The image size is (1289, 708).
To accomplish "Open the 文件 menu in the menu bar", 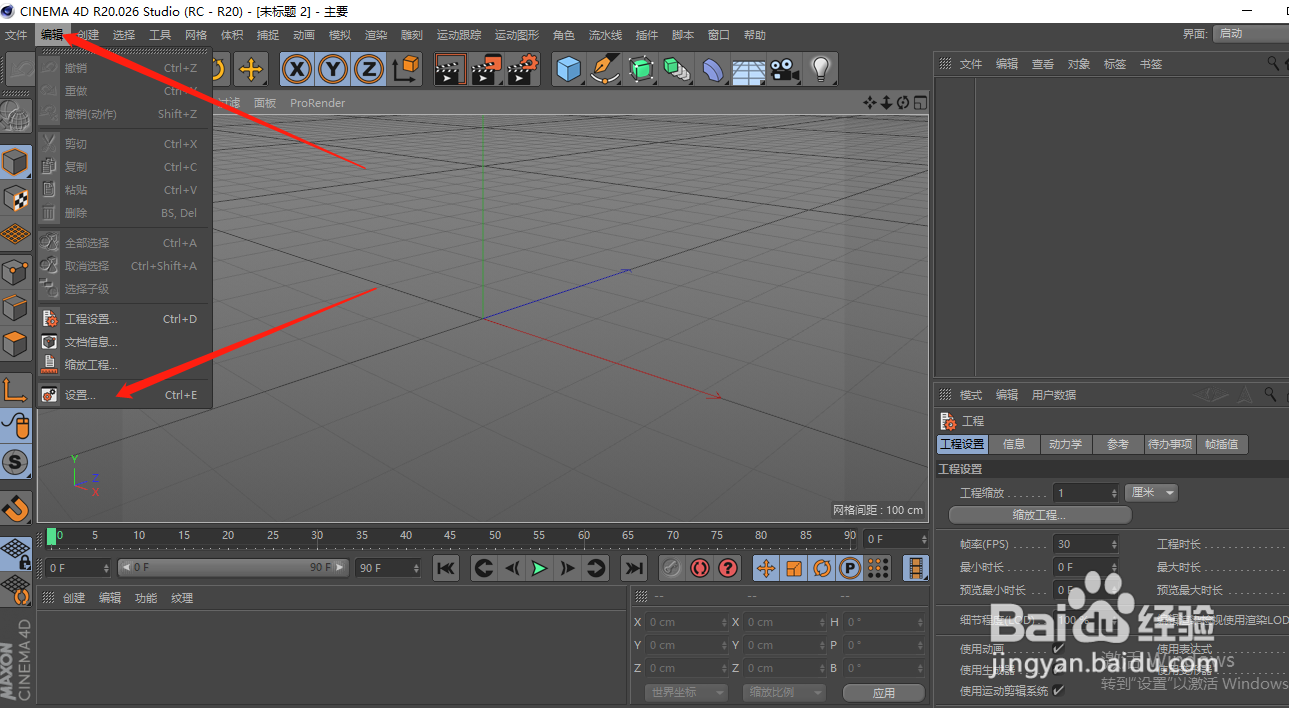I will click(x=16, y=35).
